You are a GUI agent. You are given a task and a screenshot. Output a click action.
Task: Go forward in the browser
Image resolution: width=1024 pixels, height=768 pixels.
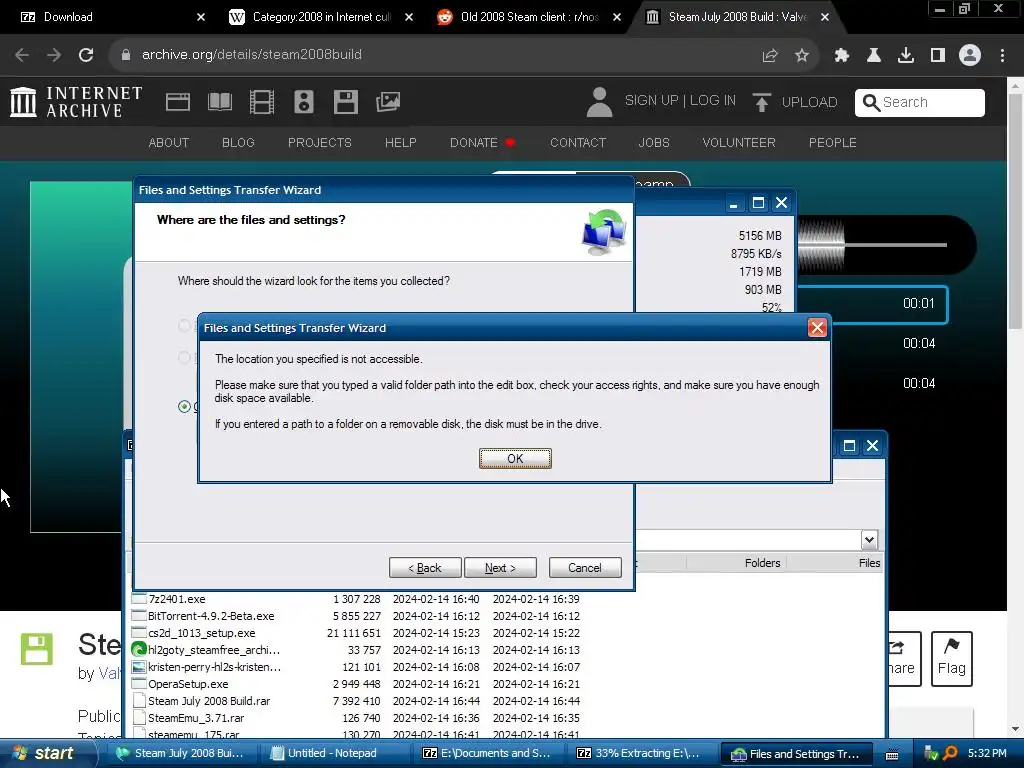pyautogui.click(x=54, y=55)
